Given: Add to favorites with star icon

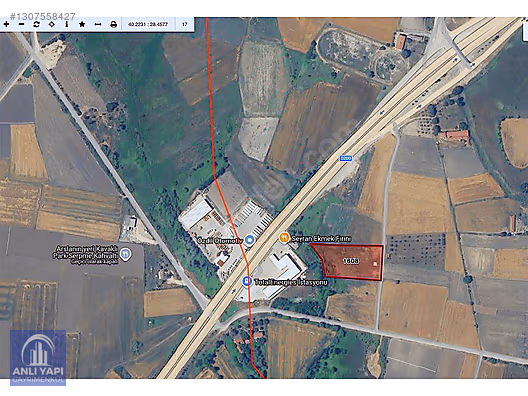Looking at the screenshot, I should 82,24.
